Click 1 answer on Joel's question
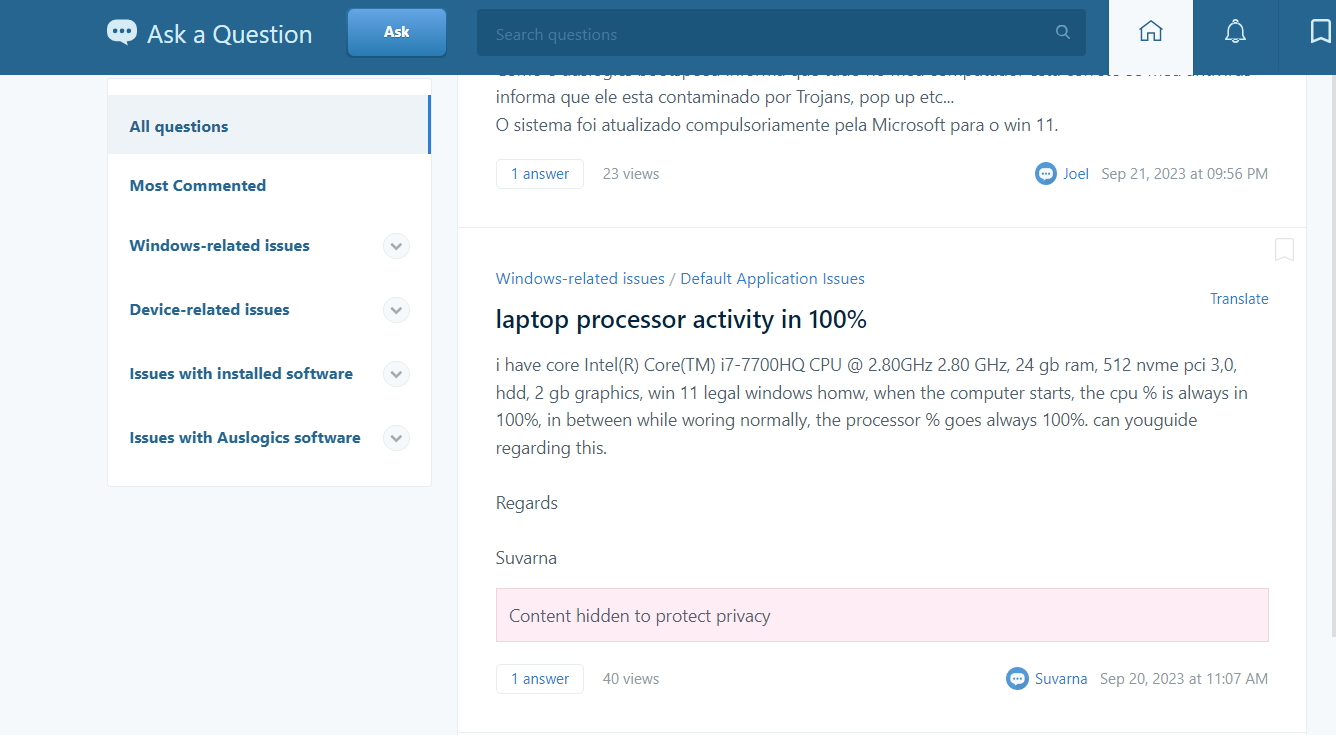 tap(540, 174)
